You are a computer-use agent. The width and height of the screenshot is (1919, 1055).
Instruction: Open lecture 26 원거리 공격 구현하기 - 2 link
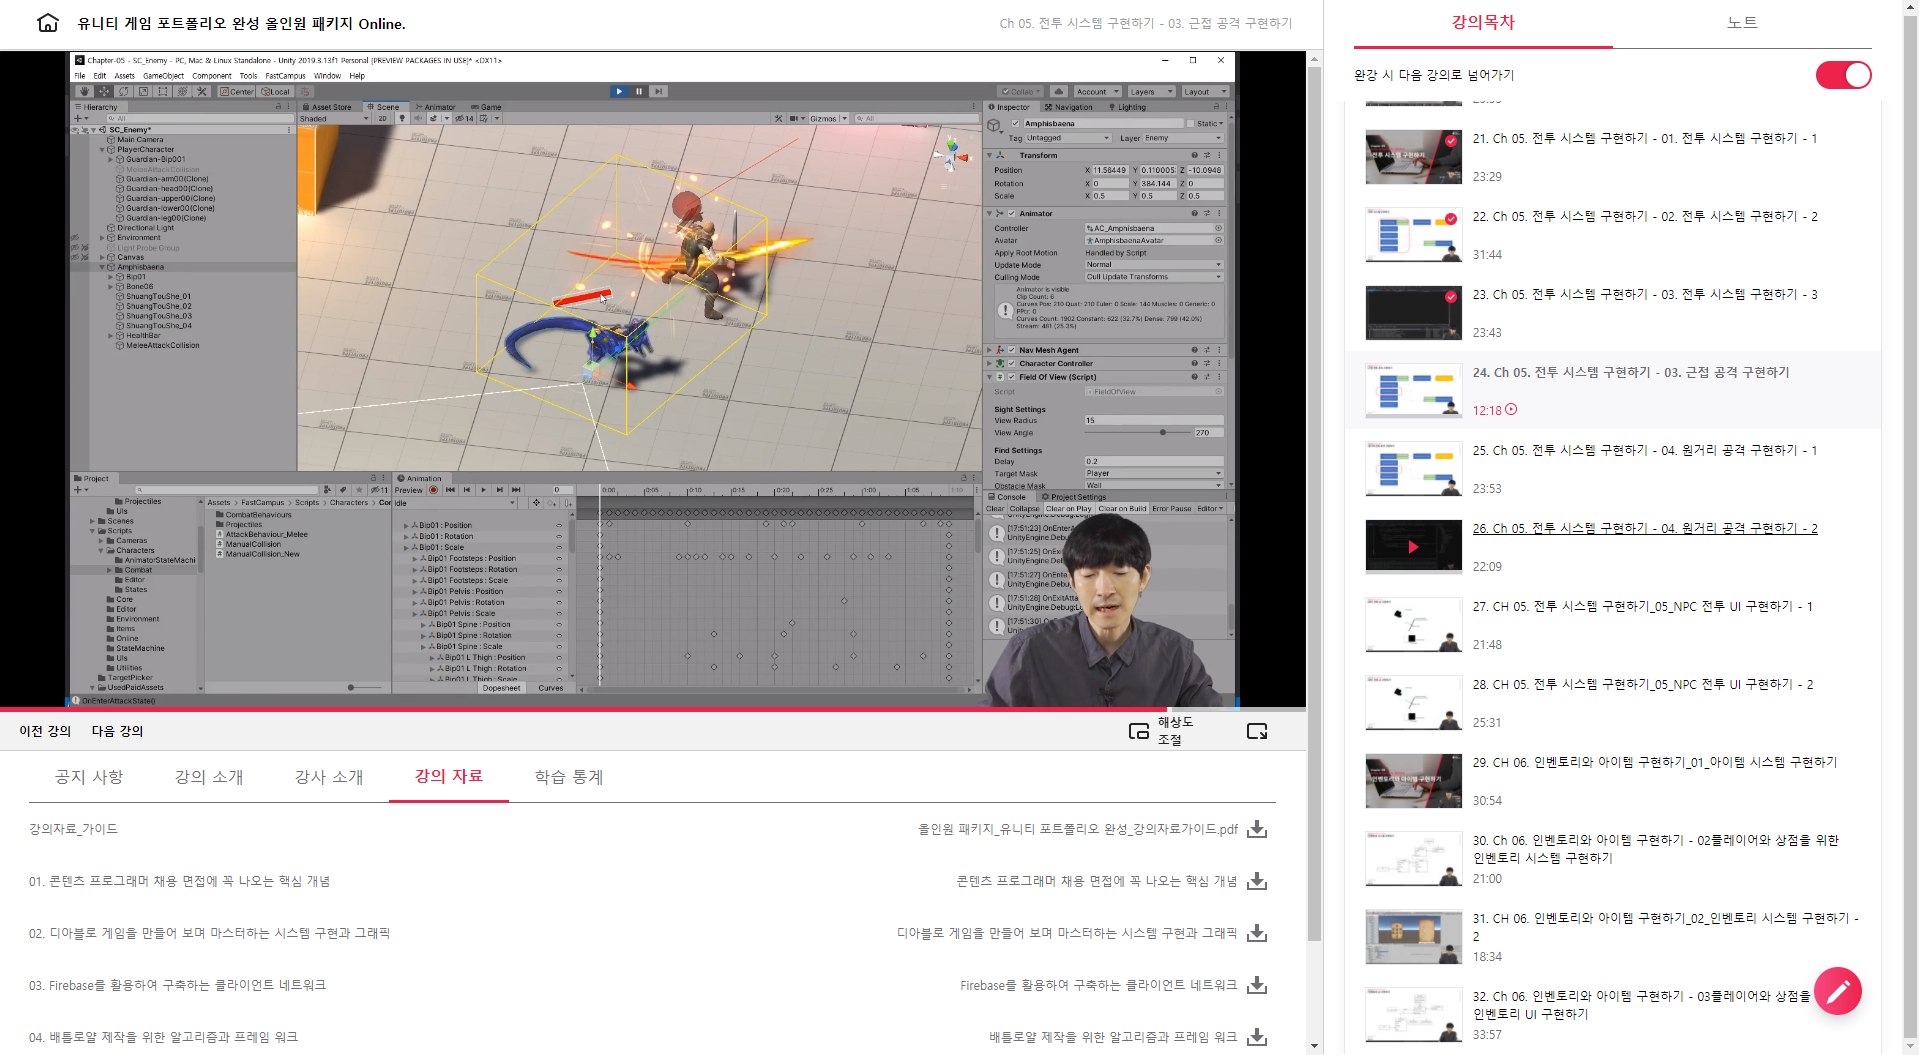[1645, 528]
